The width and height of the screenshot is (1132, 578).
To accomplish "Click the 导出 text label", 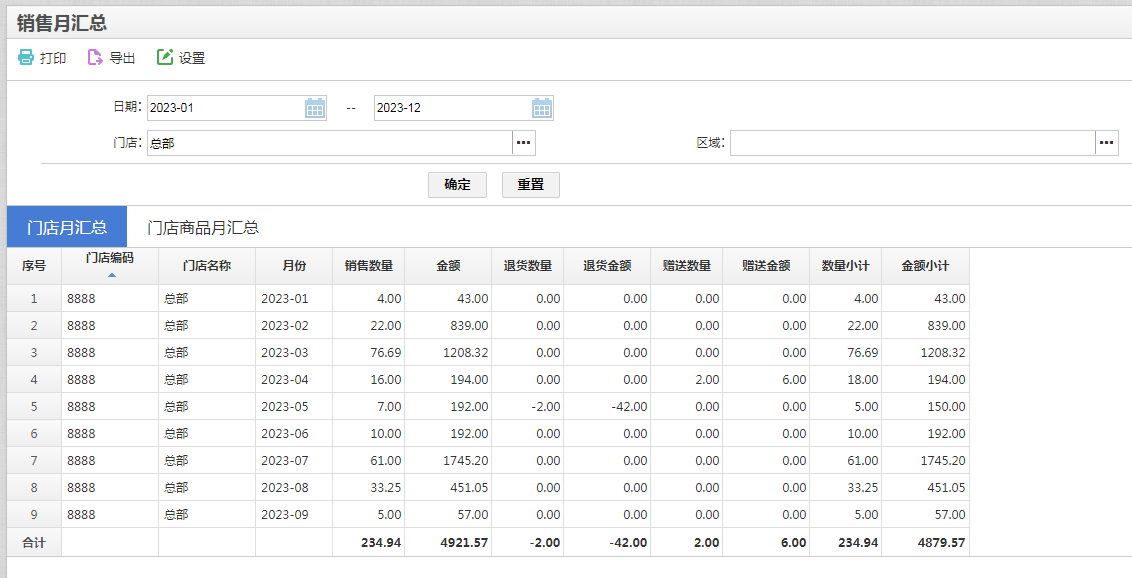I will tap(122, 58).
